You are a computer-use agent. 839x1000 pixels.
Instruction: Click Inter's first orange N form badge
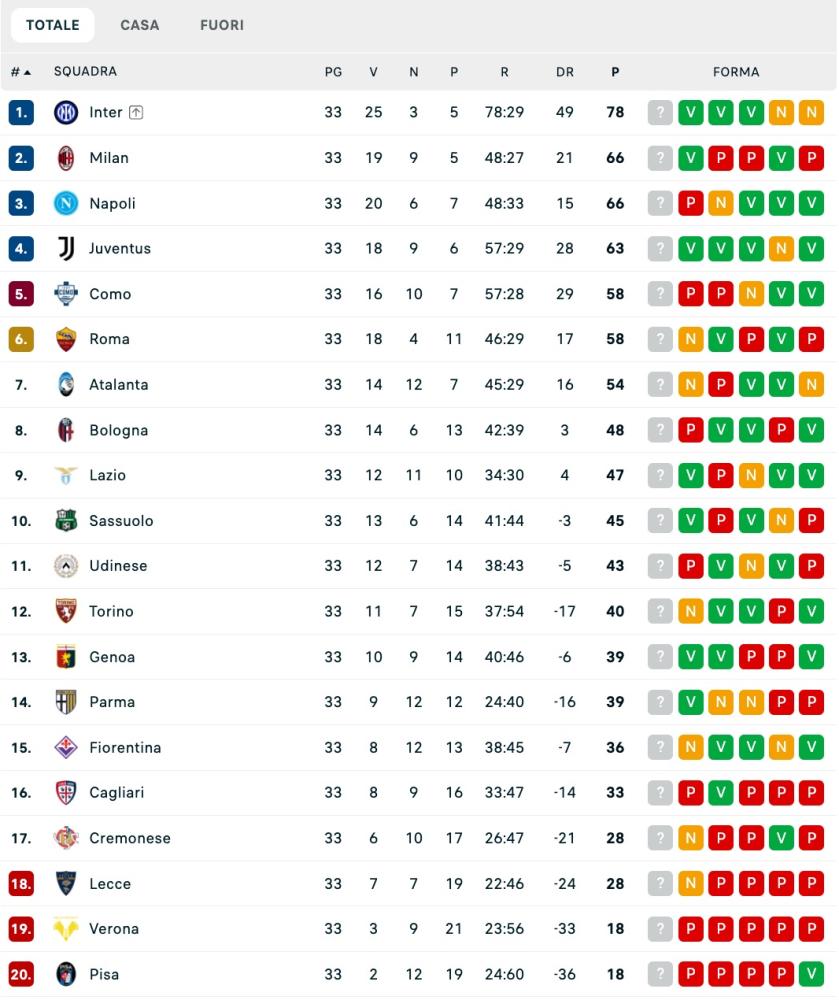coord(781,112)
